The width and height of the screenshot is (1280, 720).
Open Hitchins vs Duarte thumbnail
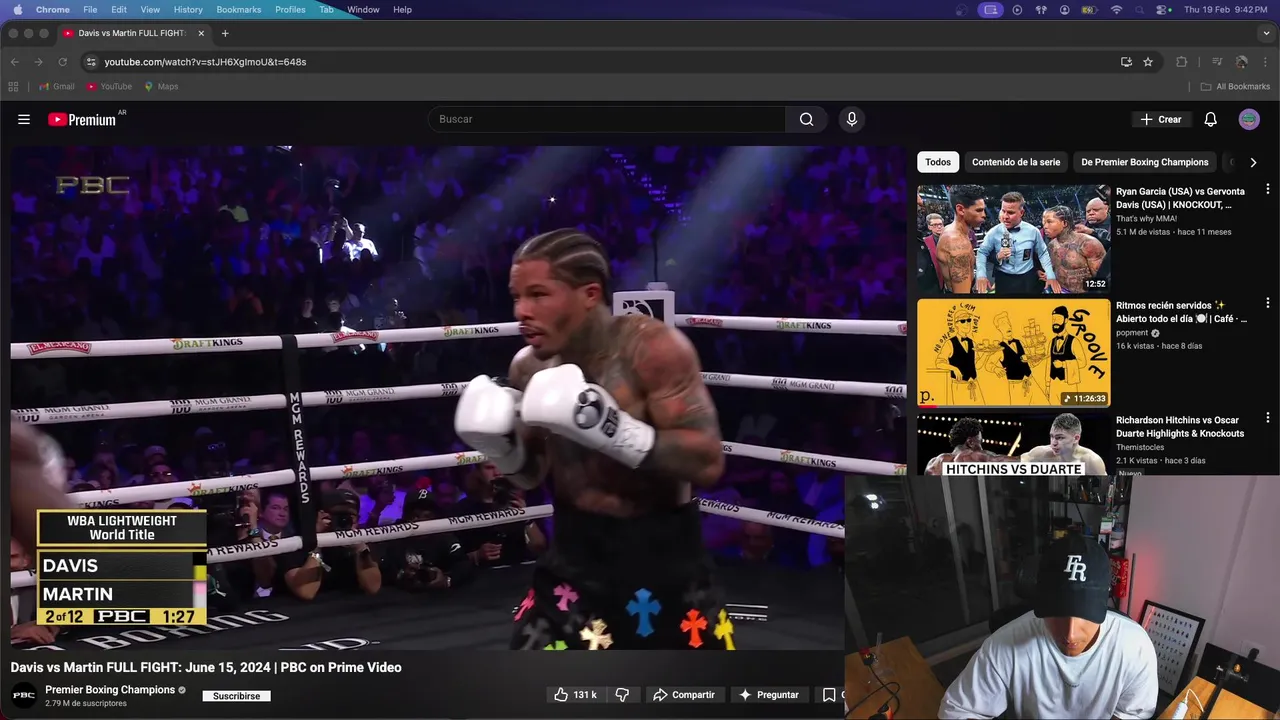(x=1014, y=444)
